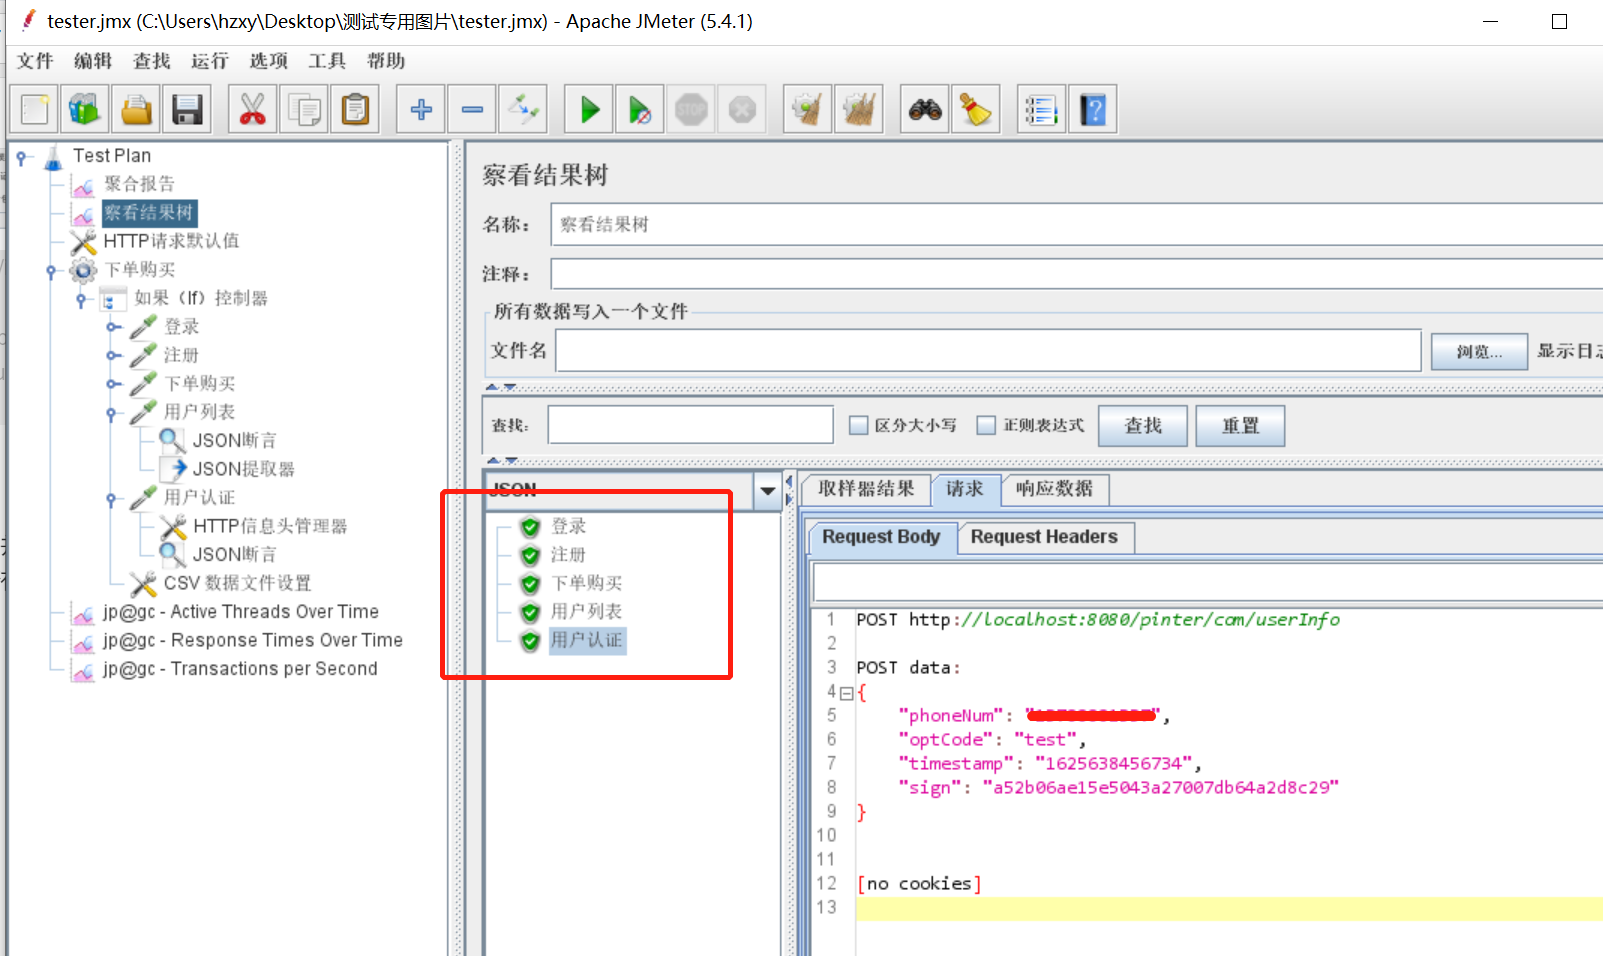Open the 帮助 menu
The width and height of the screenshot is (1603, 956).
click(x=386, y=61)
